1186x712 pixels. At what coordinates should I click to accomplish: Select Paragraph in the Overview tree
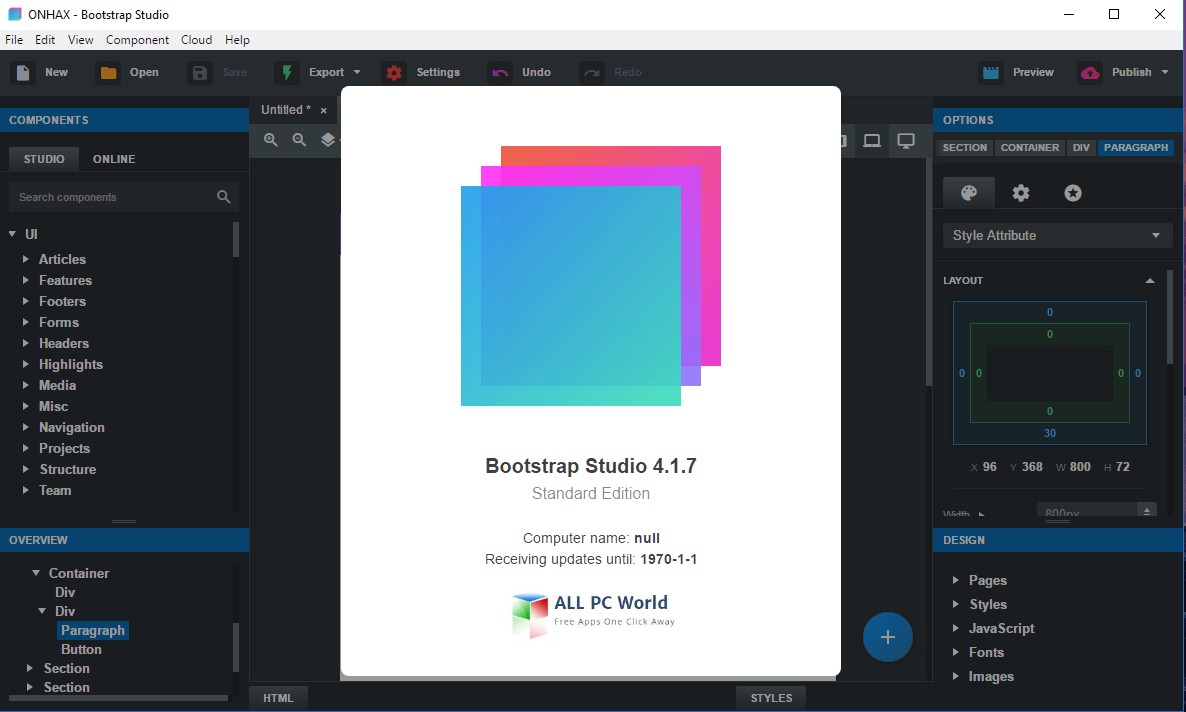93,630
